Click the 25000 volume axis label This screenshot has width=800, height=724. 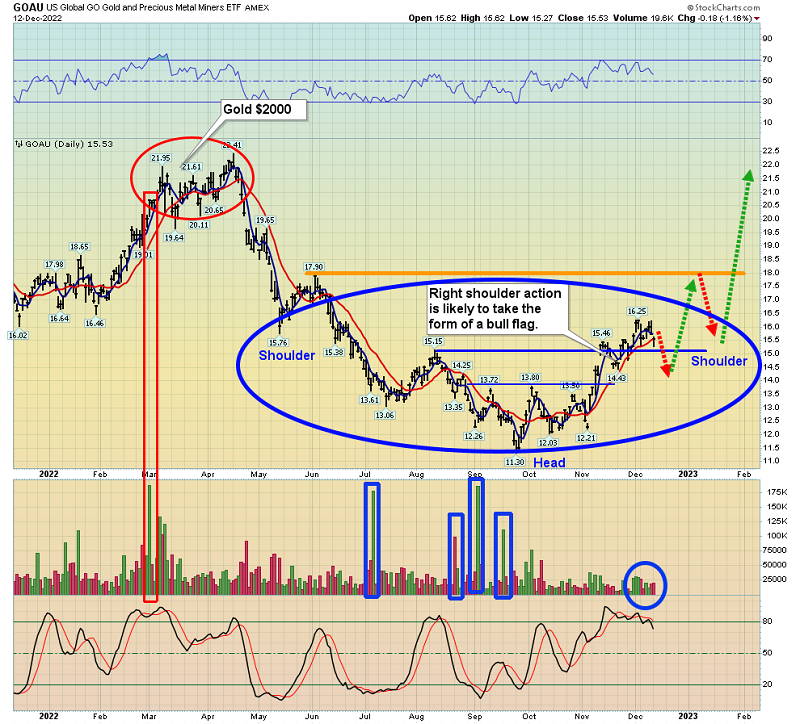(x=774, y=579)
